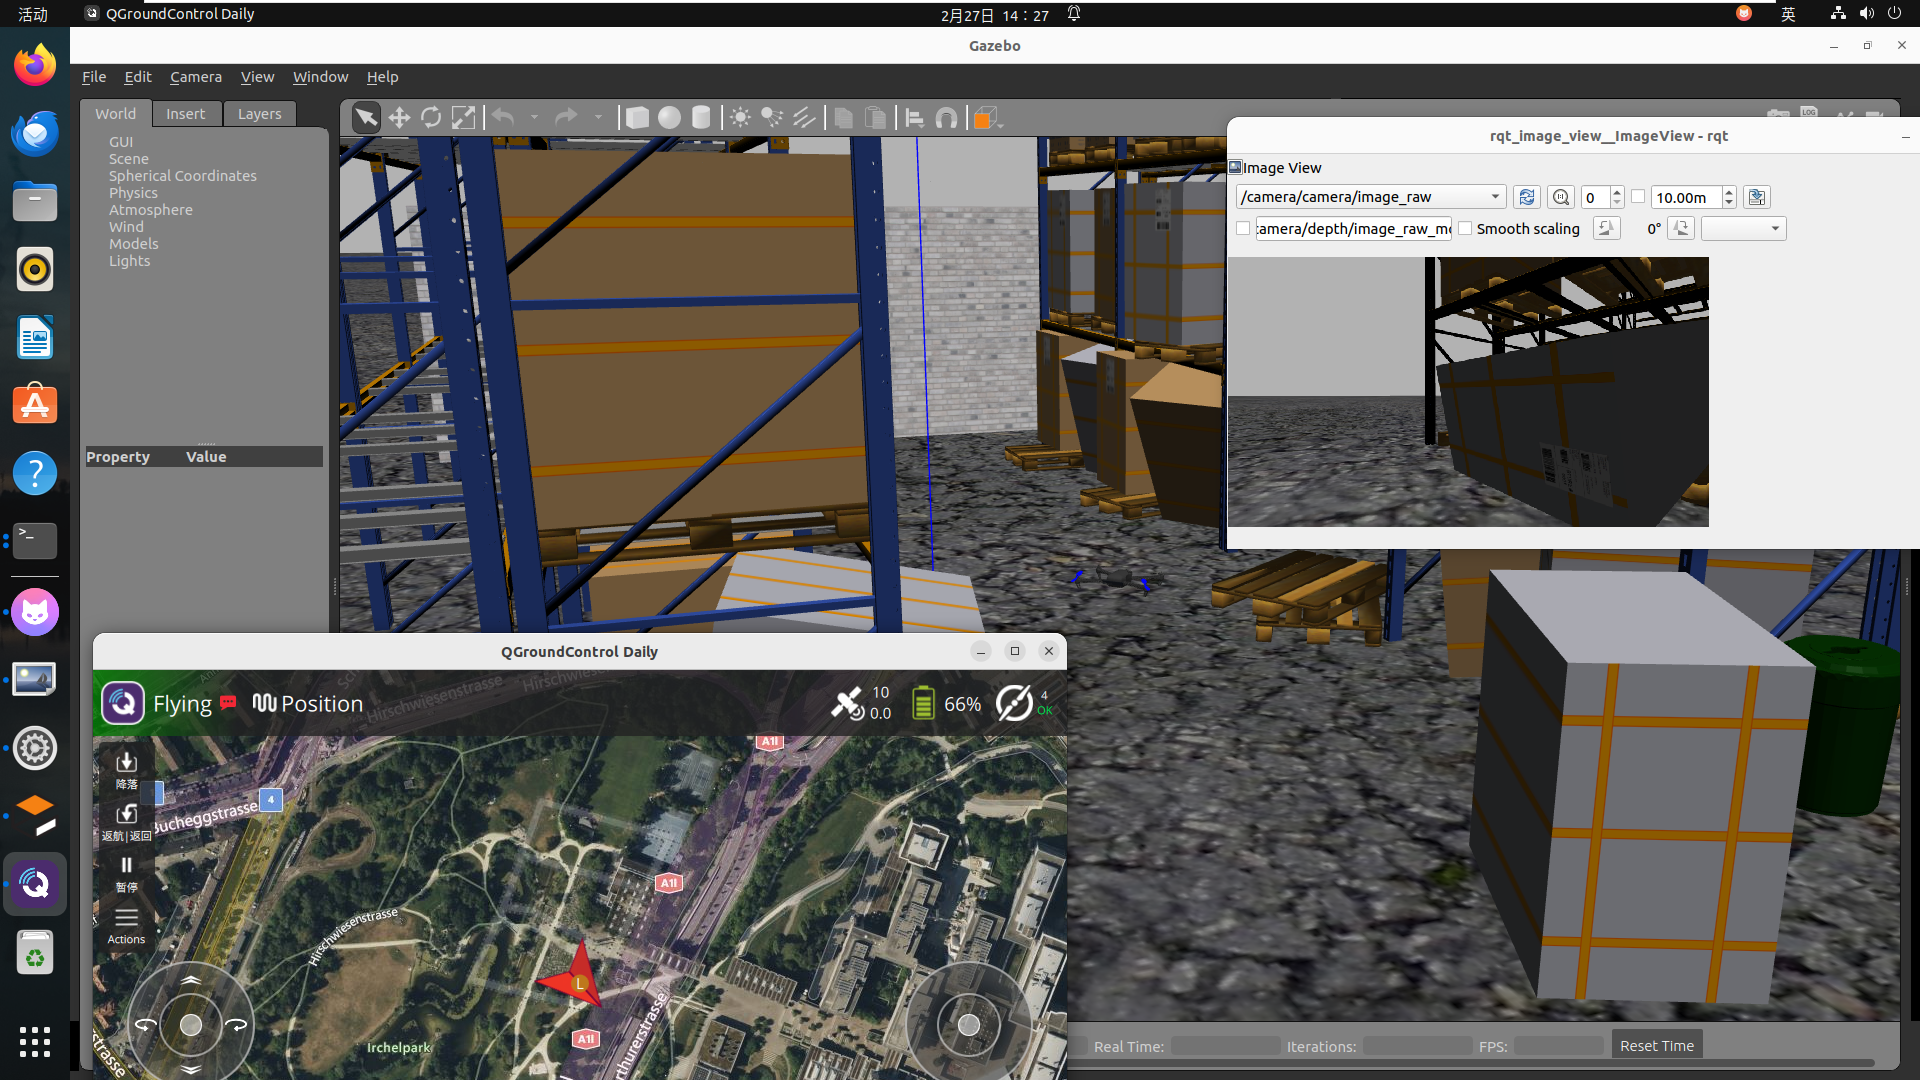The height and width of the screenshot is (1080, 1920).
Task: Expand the redo history dropdown arrow
Action: tap(598, 118)
